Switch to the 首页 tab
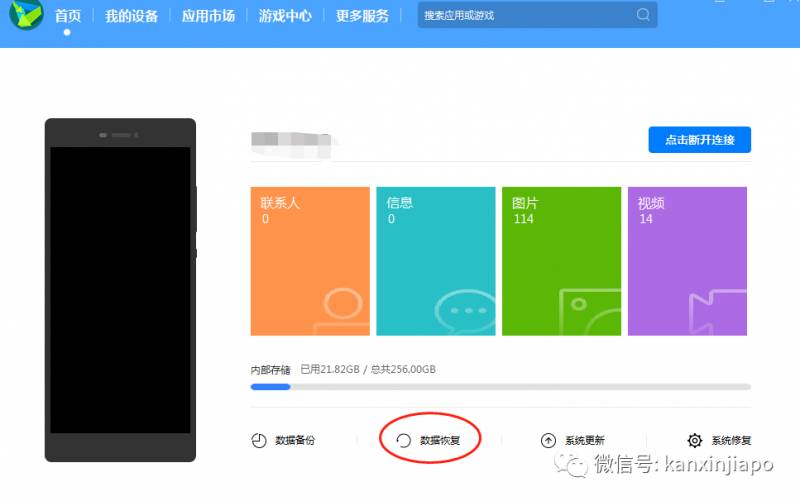Screen dimensions: 800x501 pyautogui.click(x=68, y=16)
